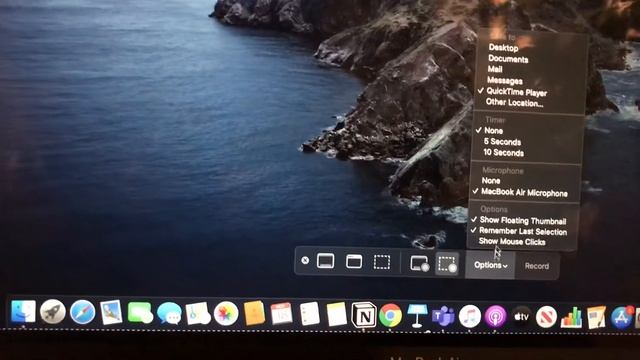
Task: Select QuickTime Player save destination
Action: (516, 92)
